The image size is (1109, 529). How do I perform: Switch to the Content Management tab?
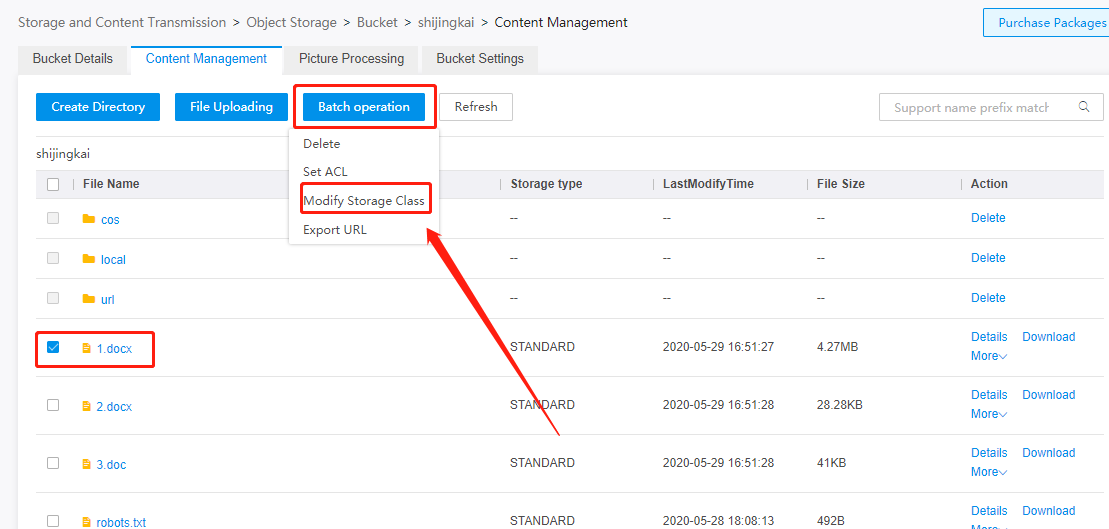point(207,59)
